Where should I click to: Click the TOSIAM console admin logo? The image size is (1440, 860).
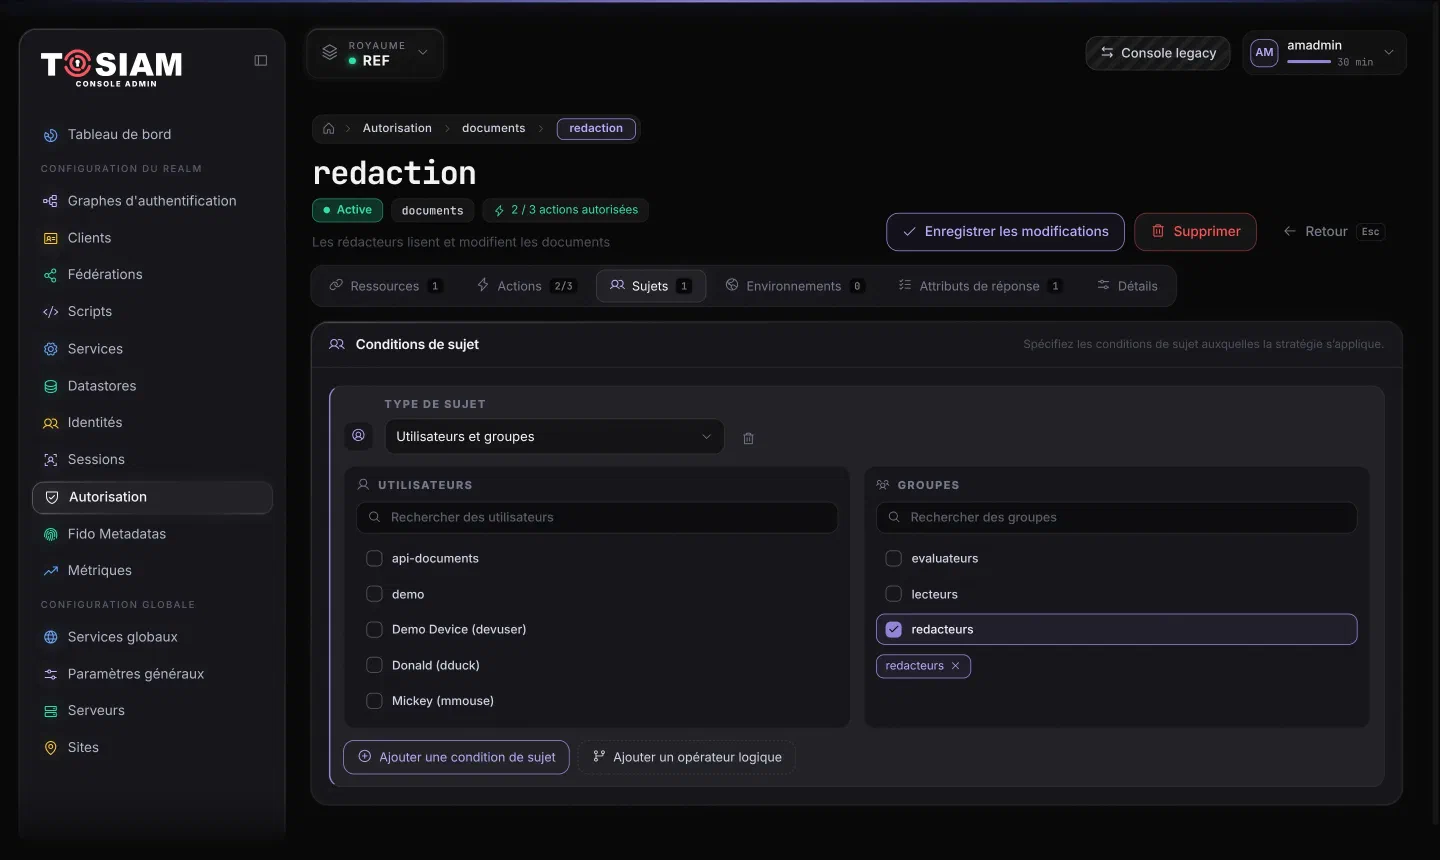[112, 68]
